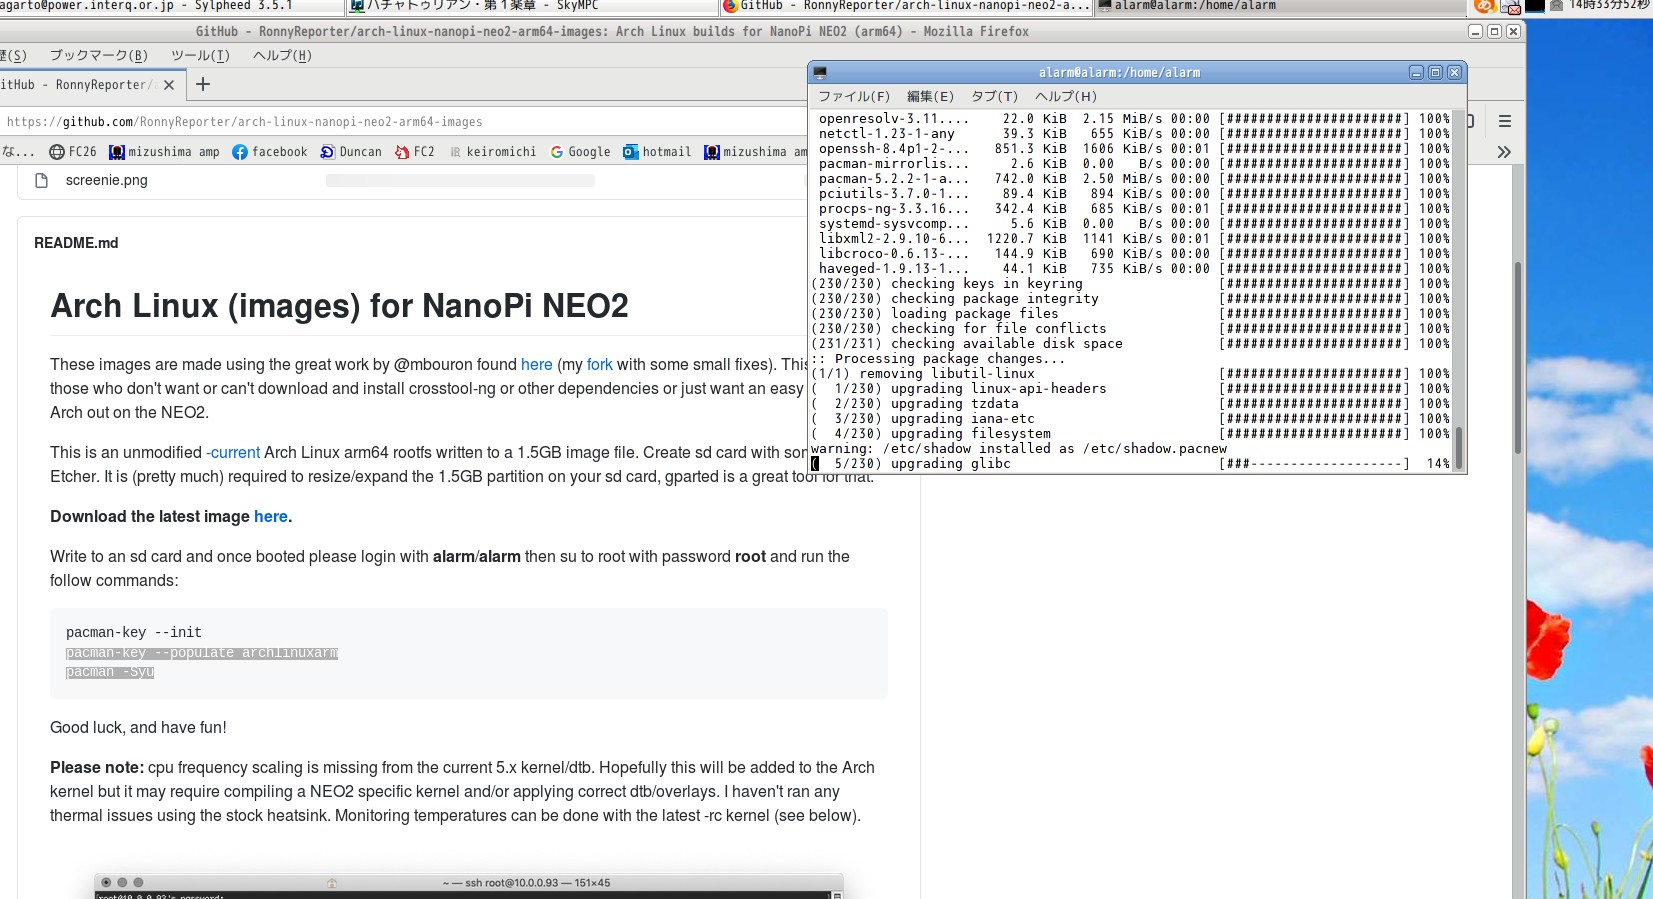Click the 'upgrading glibc' progress line
The image size is (1653, 899).
(x=1130, y=464)
